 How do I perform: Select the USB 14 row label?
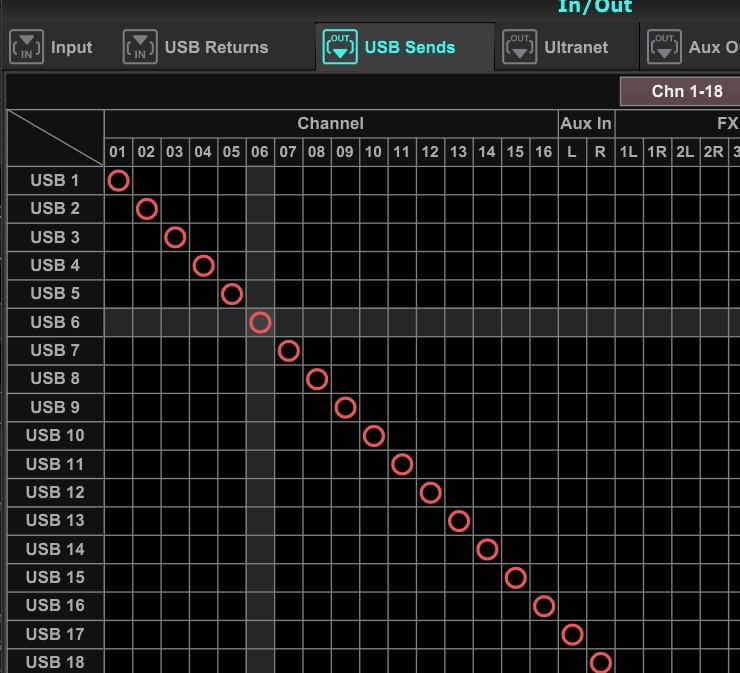(x=55, y=549)
